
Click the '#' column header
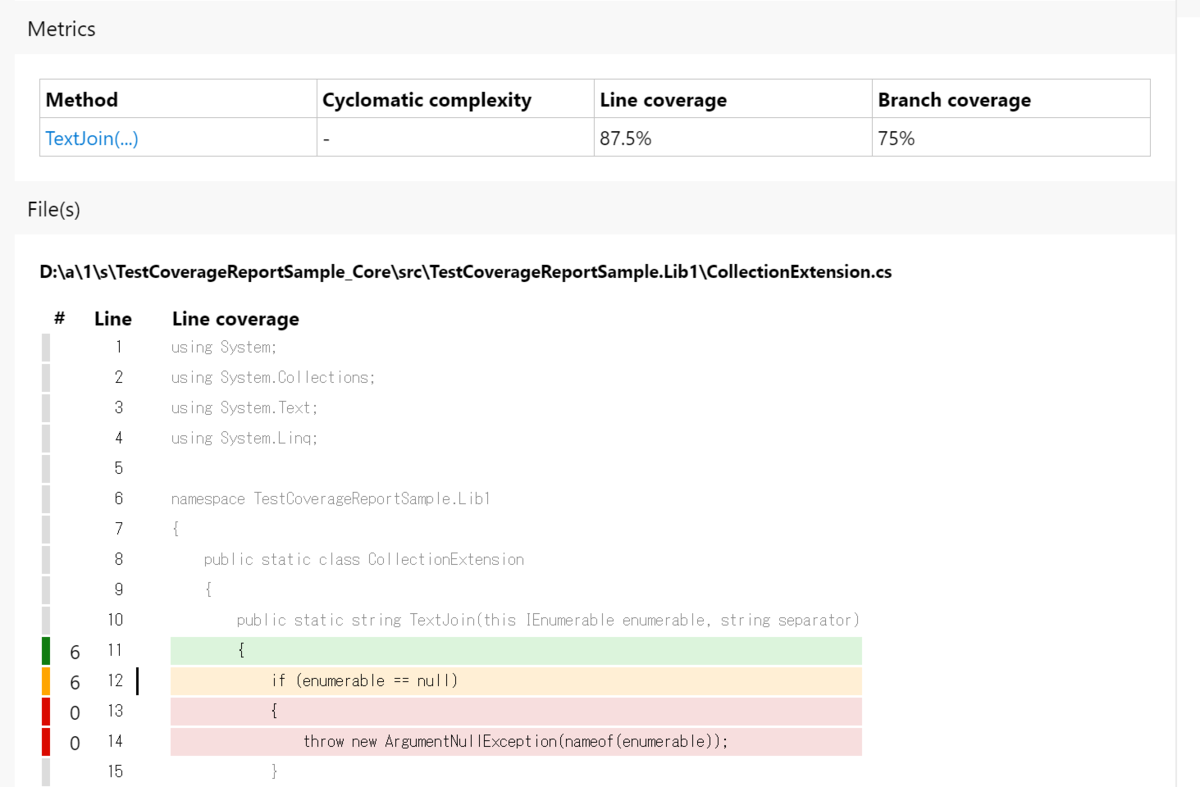click(60, 319)
